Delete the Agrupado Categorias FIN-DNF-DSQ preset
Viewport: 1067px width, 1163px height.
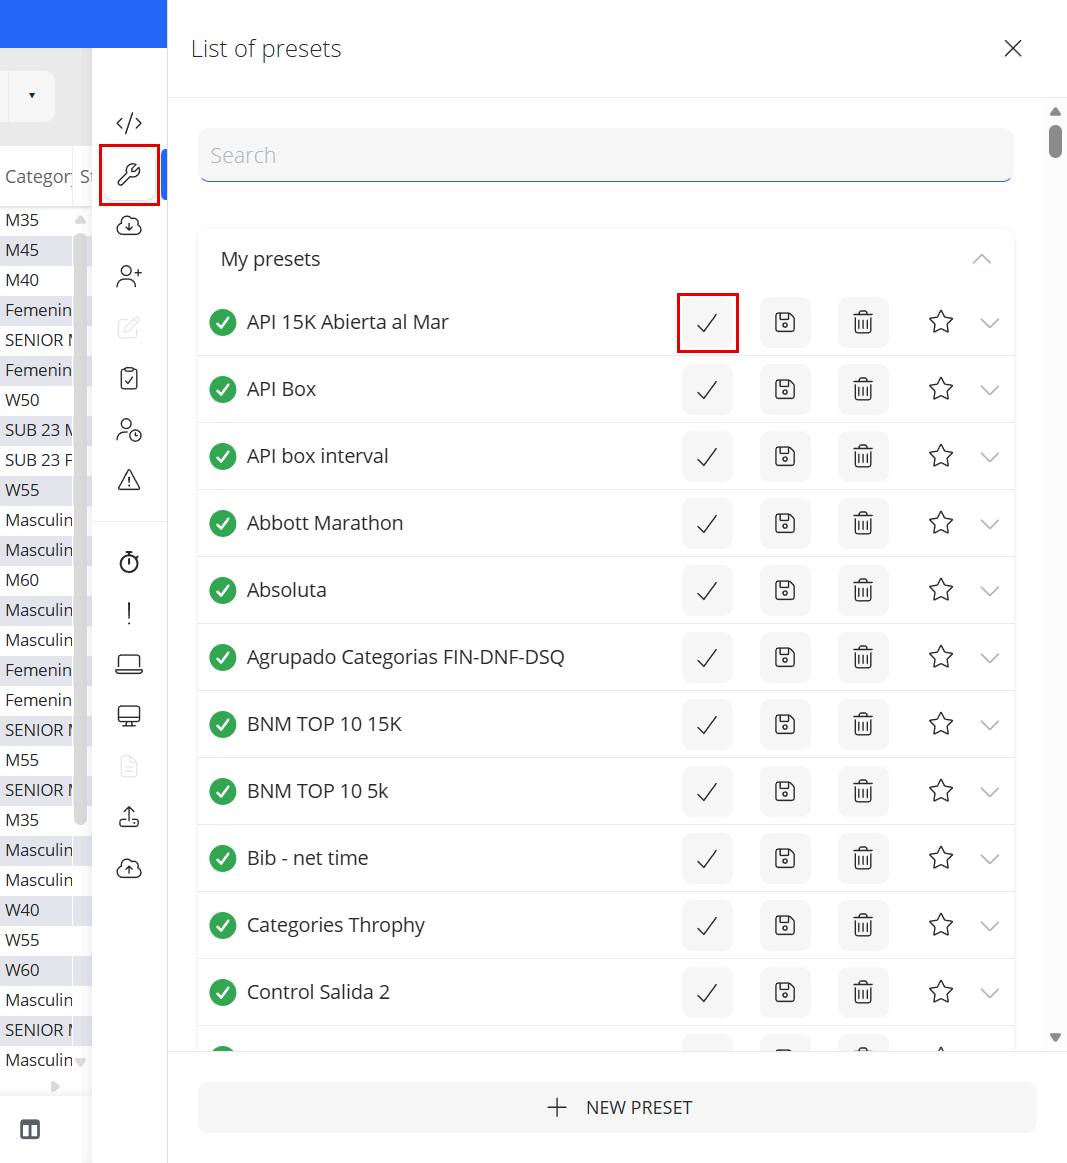[863, 657]
